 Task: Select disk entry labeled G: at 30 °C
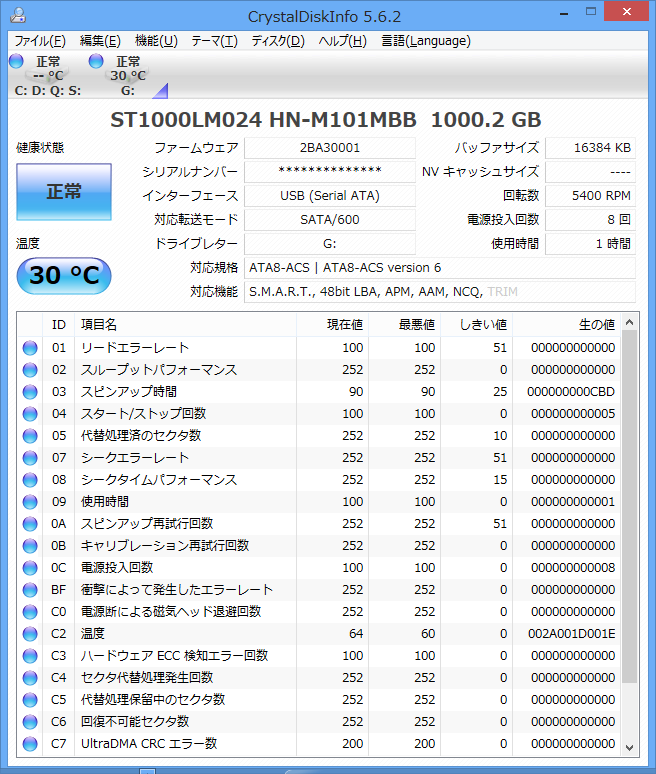click(128, 75)
